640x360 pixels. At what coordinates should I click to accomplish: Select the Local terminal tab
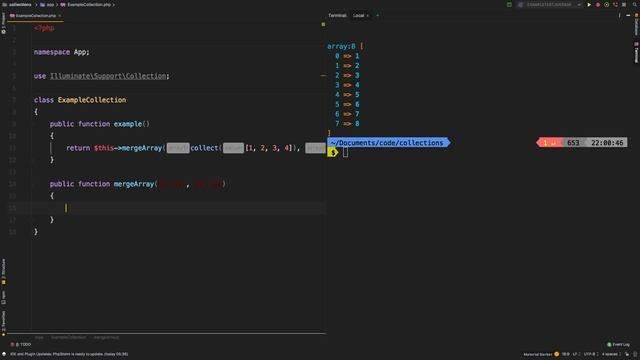pos(358,16)
